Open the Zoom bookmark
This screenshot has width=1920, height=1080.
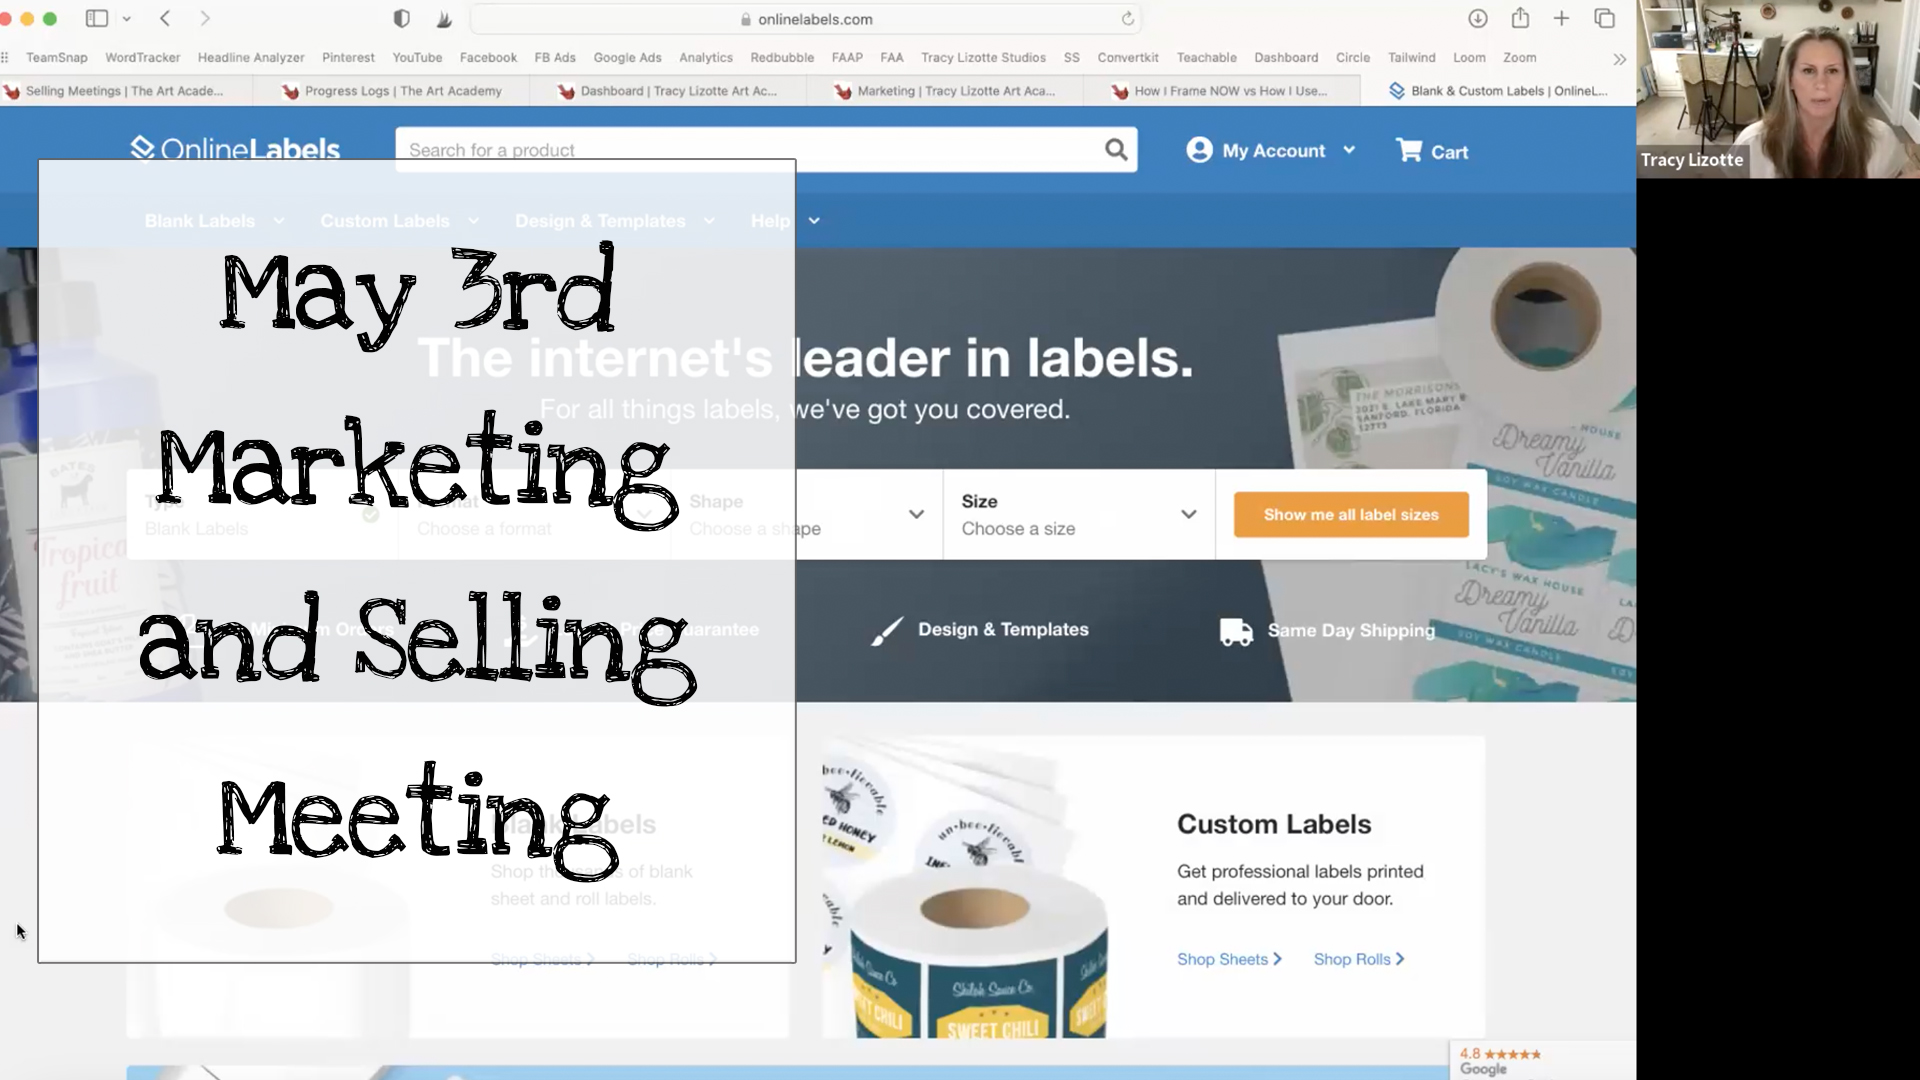[1519, 58]
